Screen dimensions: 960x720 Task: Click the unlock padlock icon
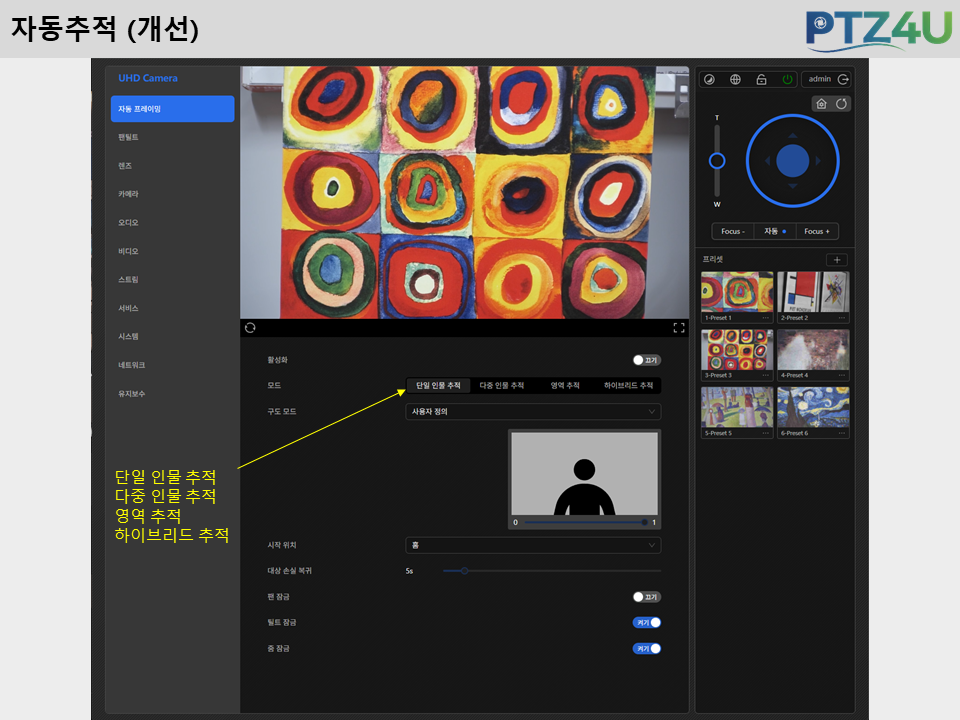[x=761, y=80]
